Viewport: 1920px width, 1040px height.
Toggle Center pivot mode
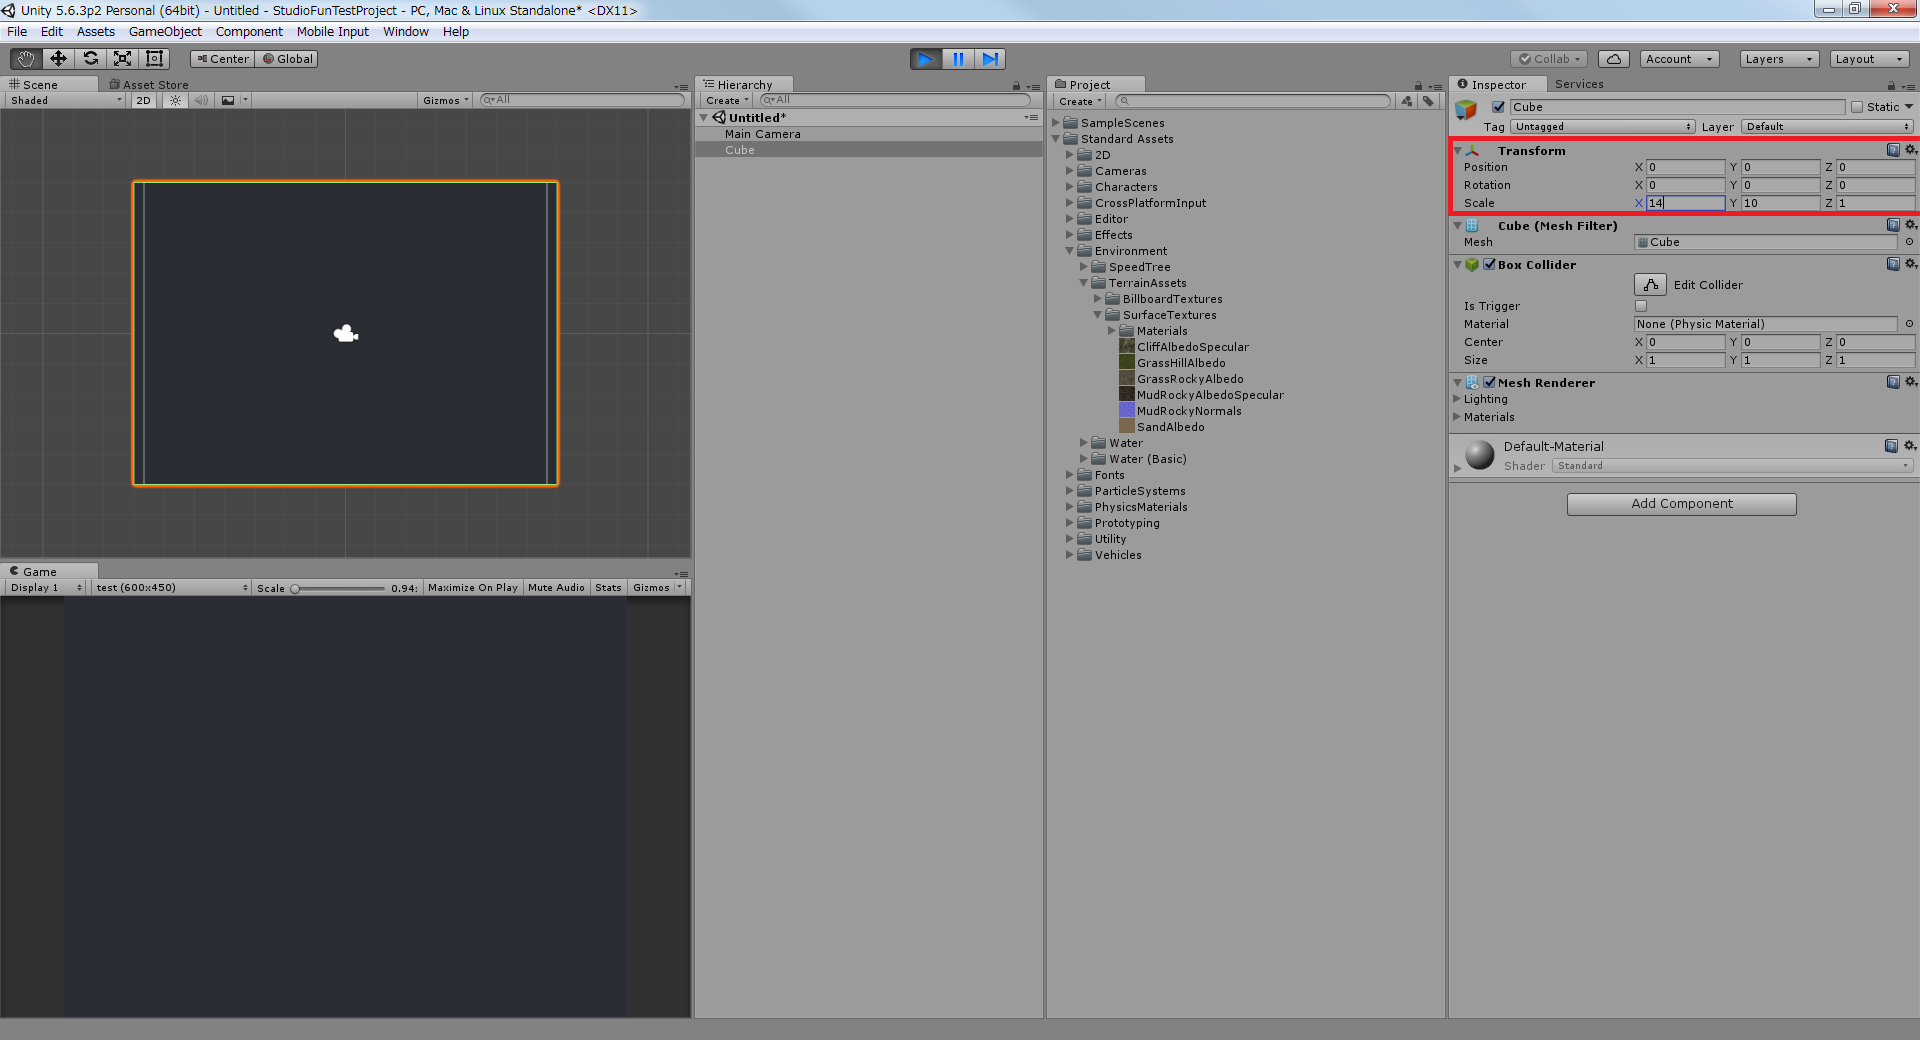point(223,59)
